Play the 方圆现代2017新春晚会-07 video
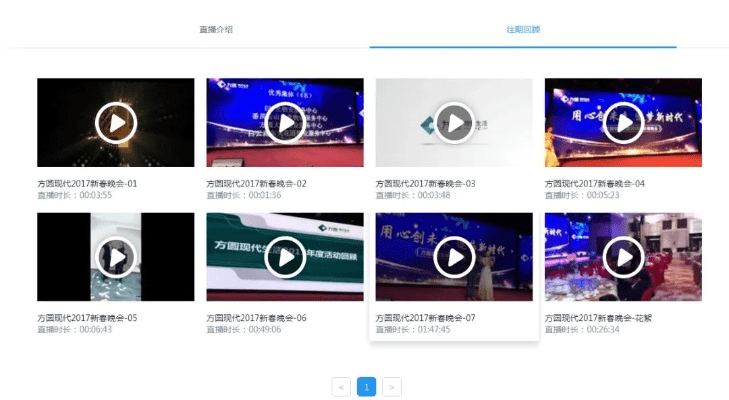This screenshot has height=400, width=729. 454,257
